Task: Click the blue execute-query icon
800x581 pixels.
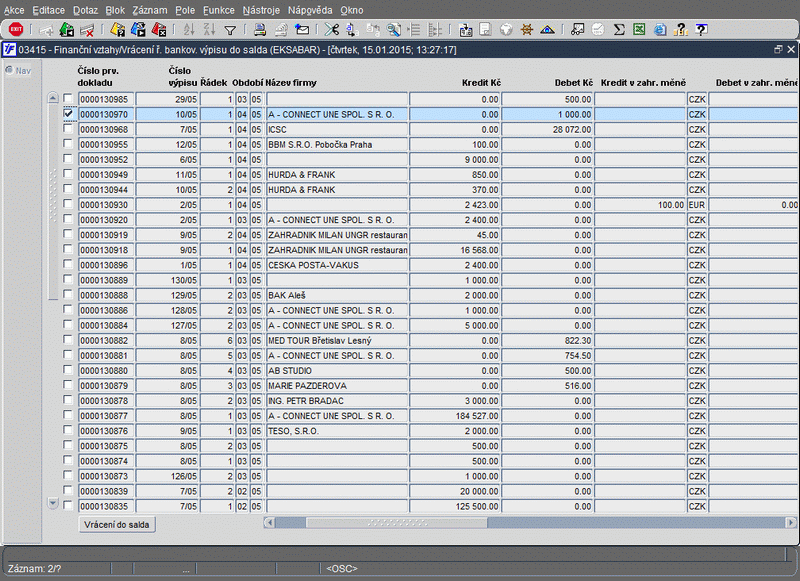Action: [x=138, y=30]
